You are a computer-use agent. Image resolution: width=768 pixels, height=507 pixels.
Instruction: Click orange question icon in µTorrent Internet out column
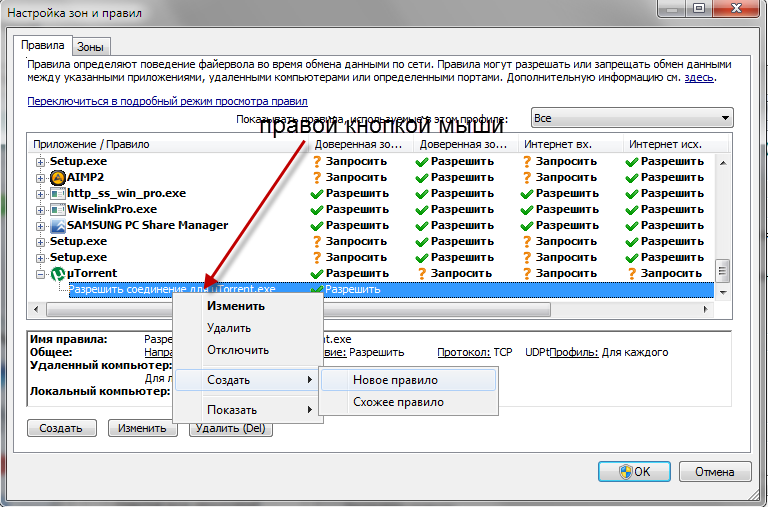pyautogui.click(x=632, y=273)
